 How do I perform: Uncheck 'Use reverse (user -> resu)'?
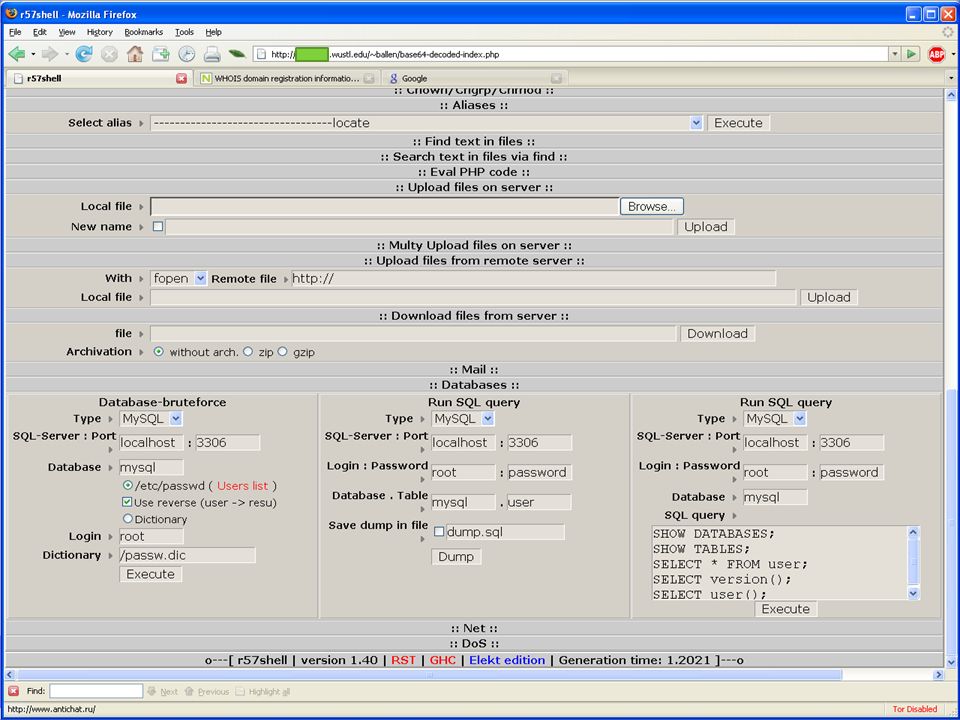tap(127, 502)
